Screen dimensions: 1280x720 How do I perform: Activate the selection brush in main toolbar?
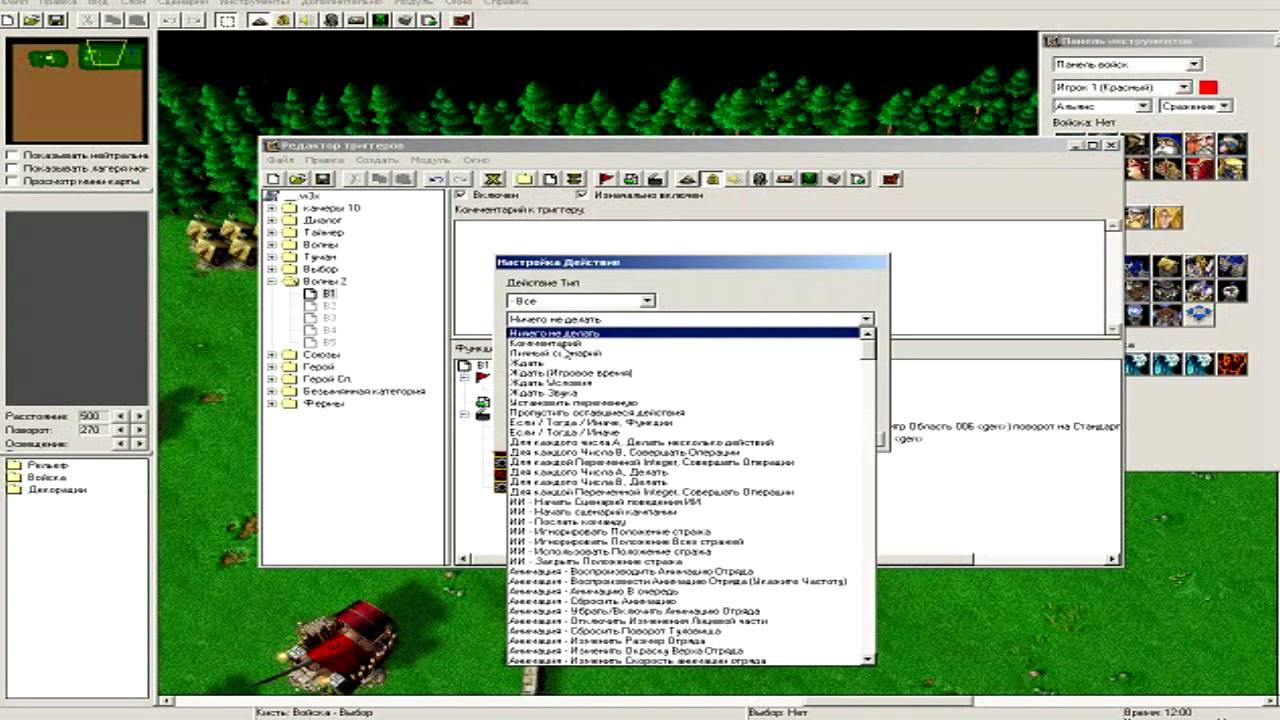tap(228, 20)
